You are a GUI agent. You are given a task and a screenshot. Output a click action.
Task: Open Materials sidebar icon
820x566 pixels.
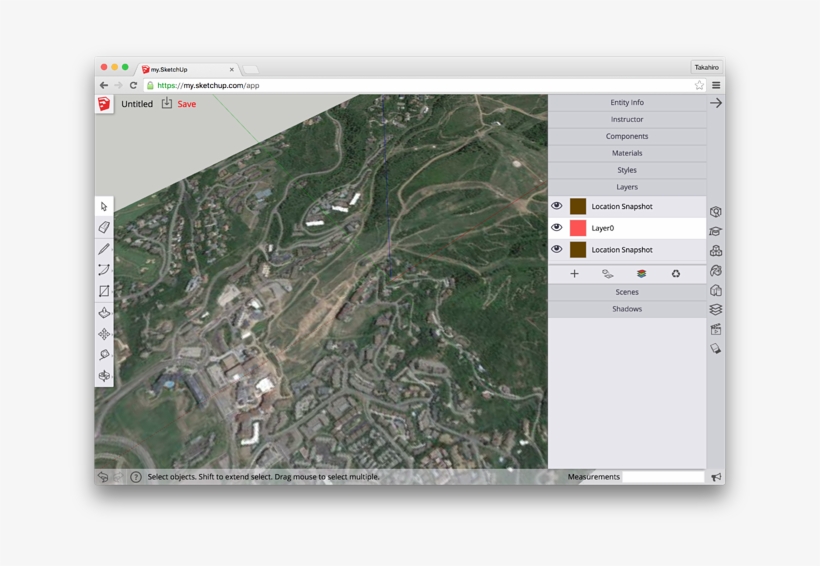(x=715, y=270)
